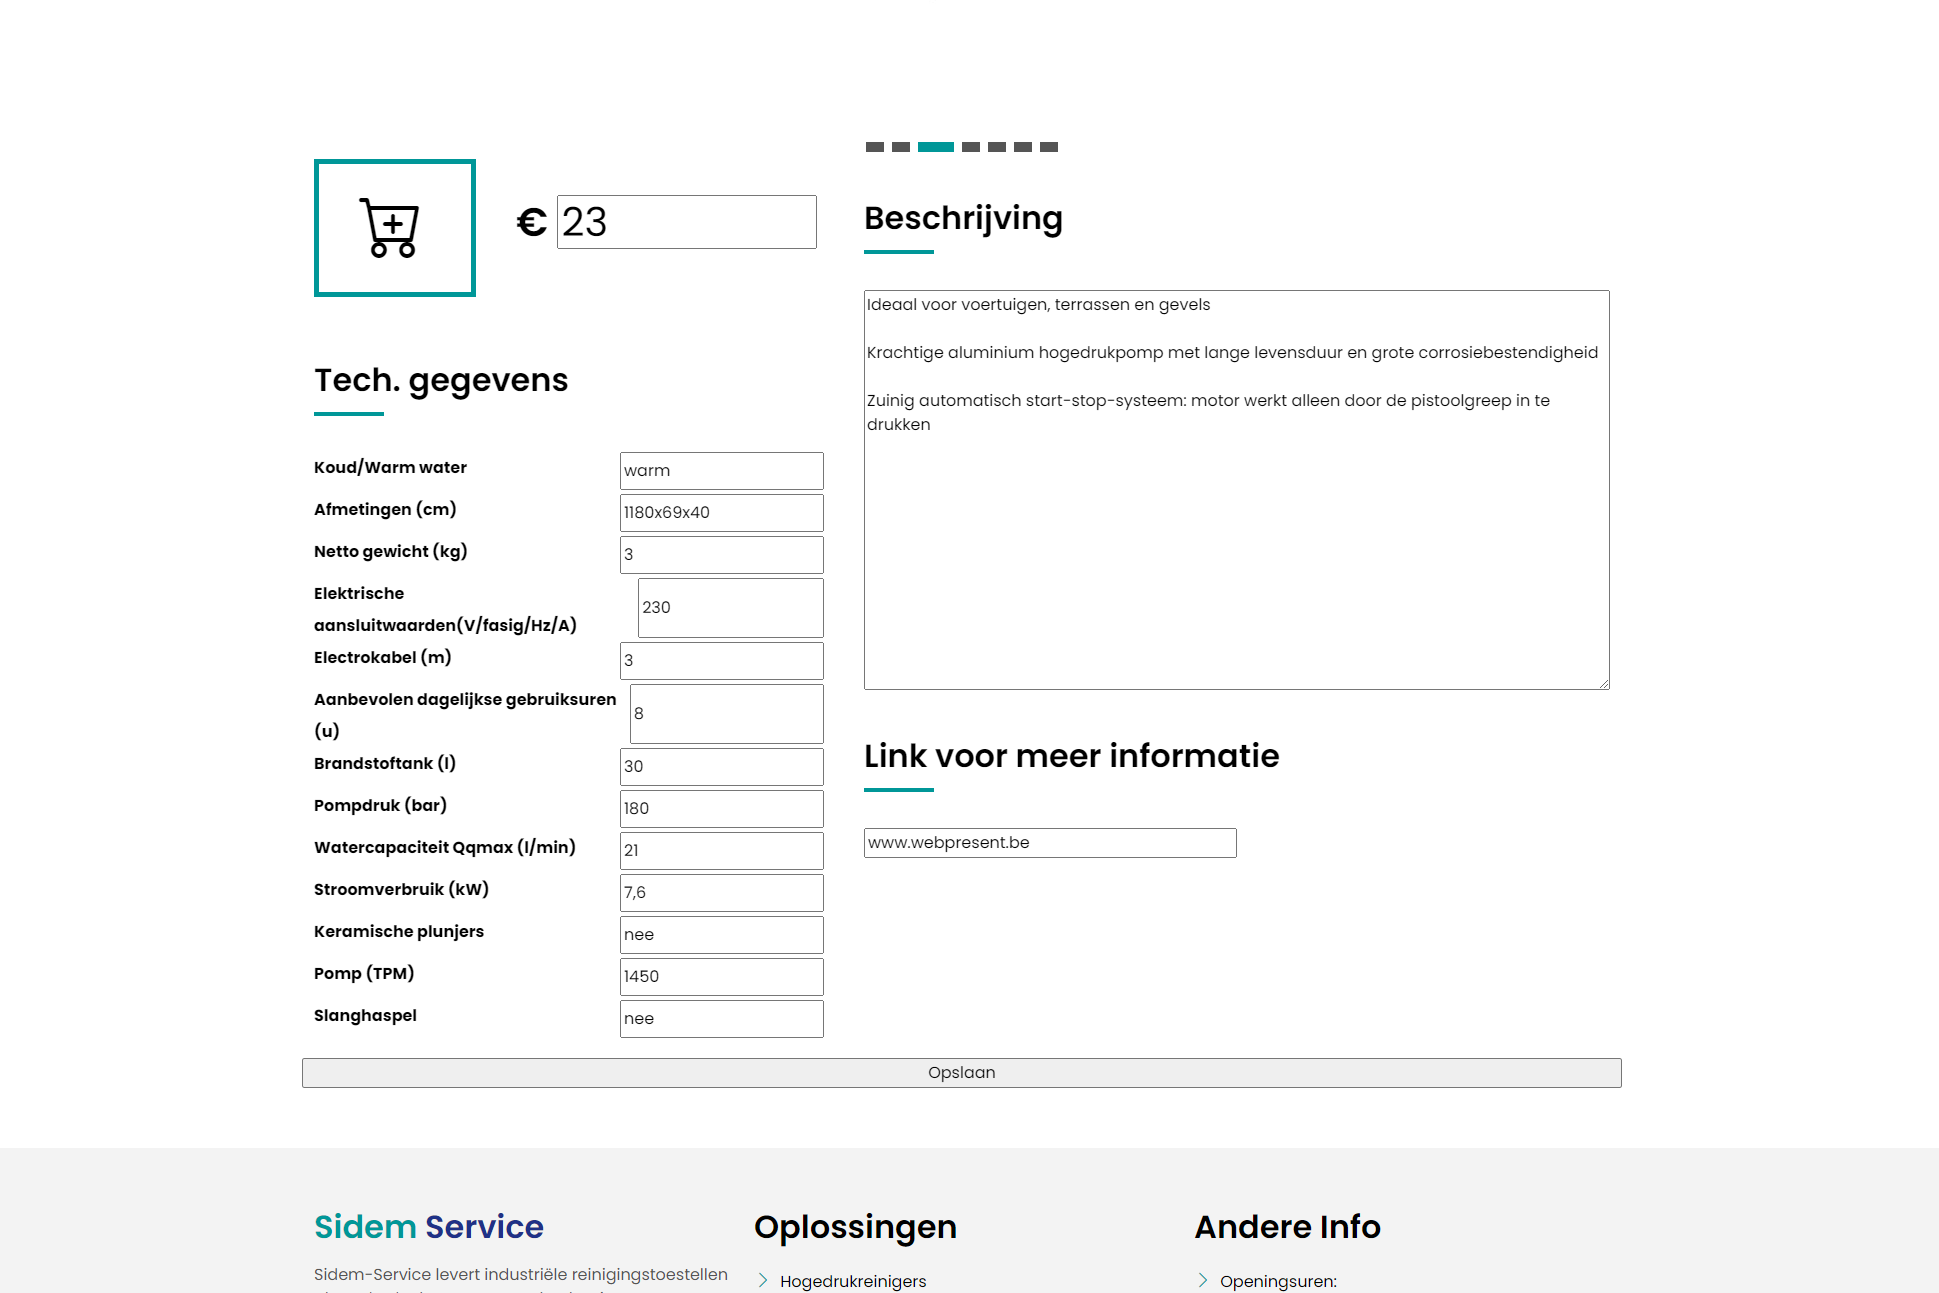Image resolution: width=1939 pixels, height=1293 pixels.
Task: Focus the Koud/Warm water field
Action: [721, 471]
